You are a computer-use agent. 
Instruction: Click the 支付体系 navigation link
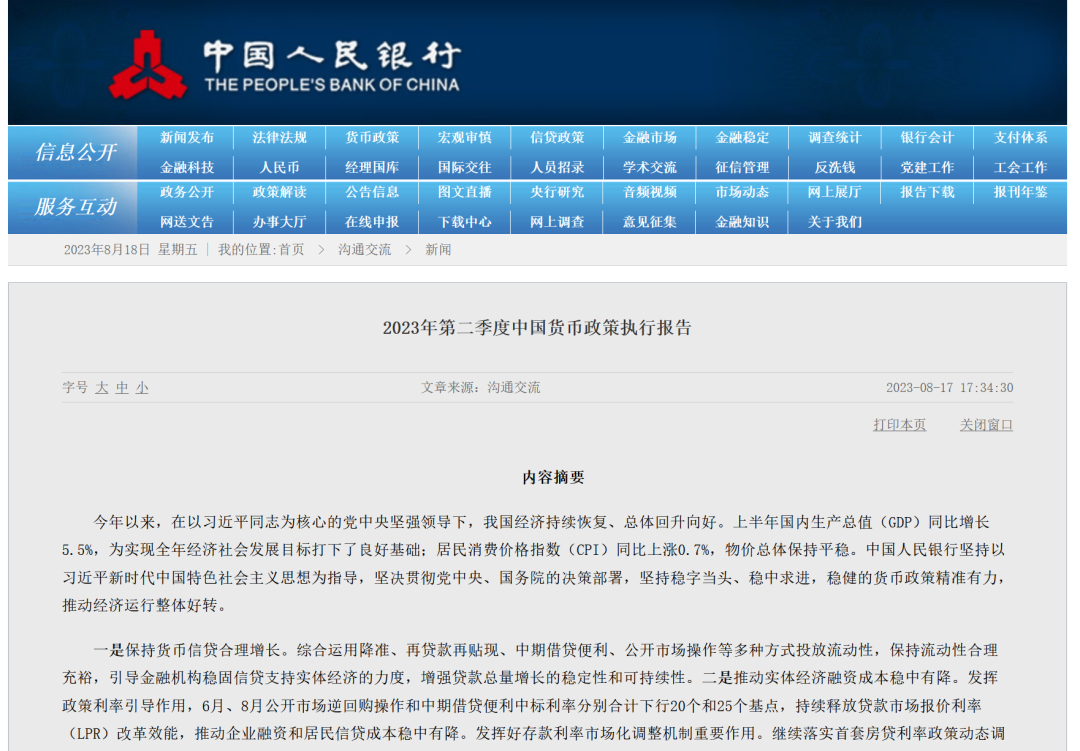point(1020,138)
